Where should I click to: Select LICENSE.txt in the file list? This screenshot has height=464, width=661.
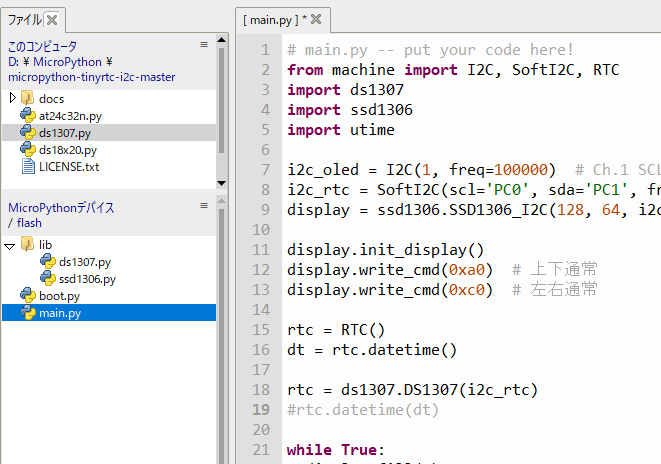(x=69, y=167)
